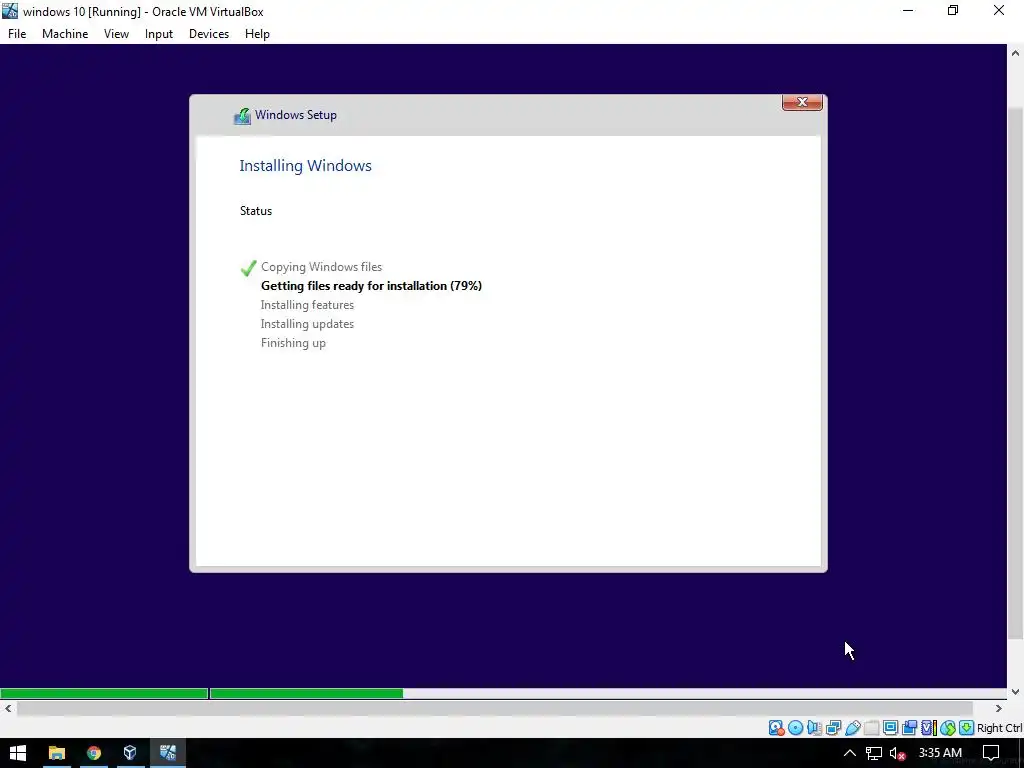Click the green checkmark beside Copying Windows files

[248, 268]
